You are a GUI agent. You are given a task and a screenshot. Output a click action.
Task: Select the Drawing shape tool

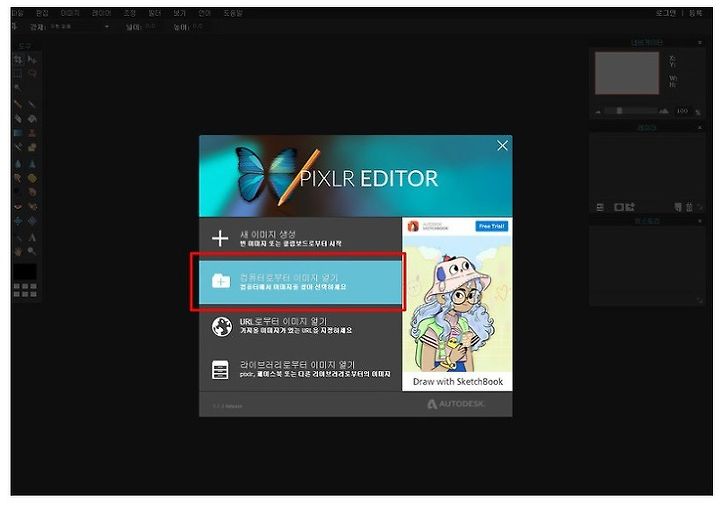[32, 147]
